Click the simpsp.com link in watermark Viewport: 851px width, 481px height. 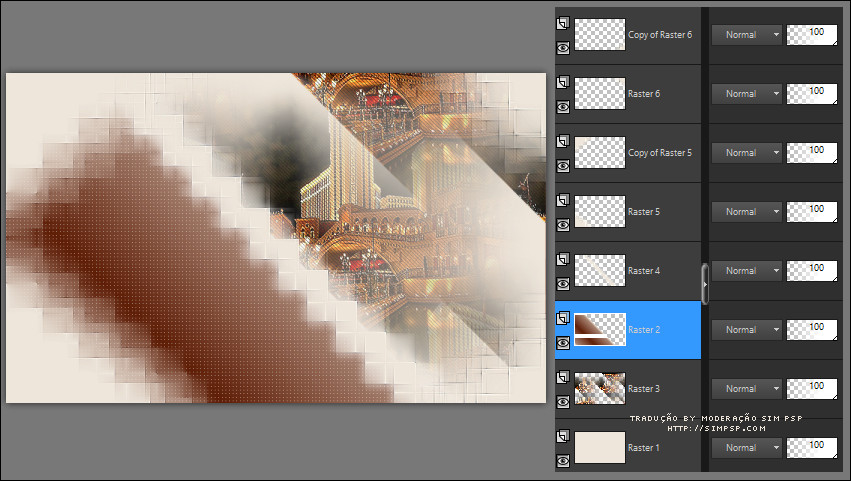716,428
